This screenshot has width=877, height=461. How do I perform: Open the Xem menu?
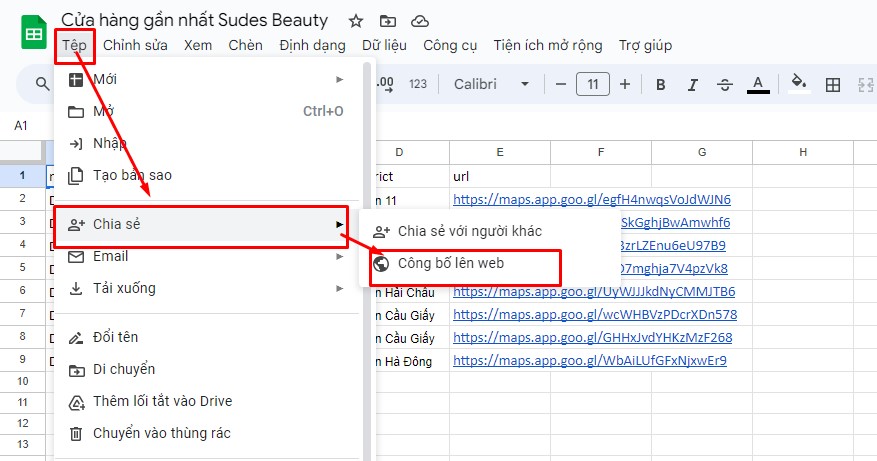[198, 45]
